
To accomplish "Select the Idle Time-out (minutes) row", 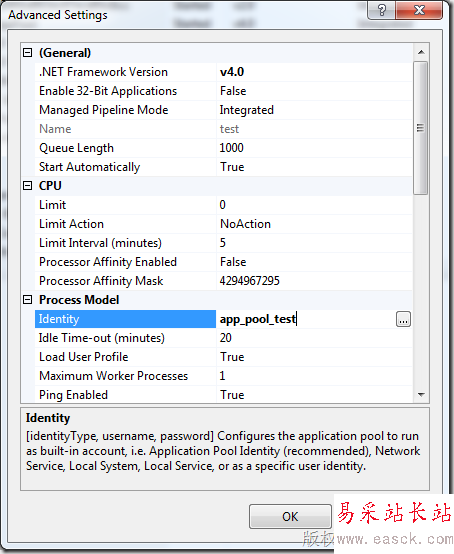I will click(223, 338).
